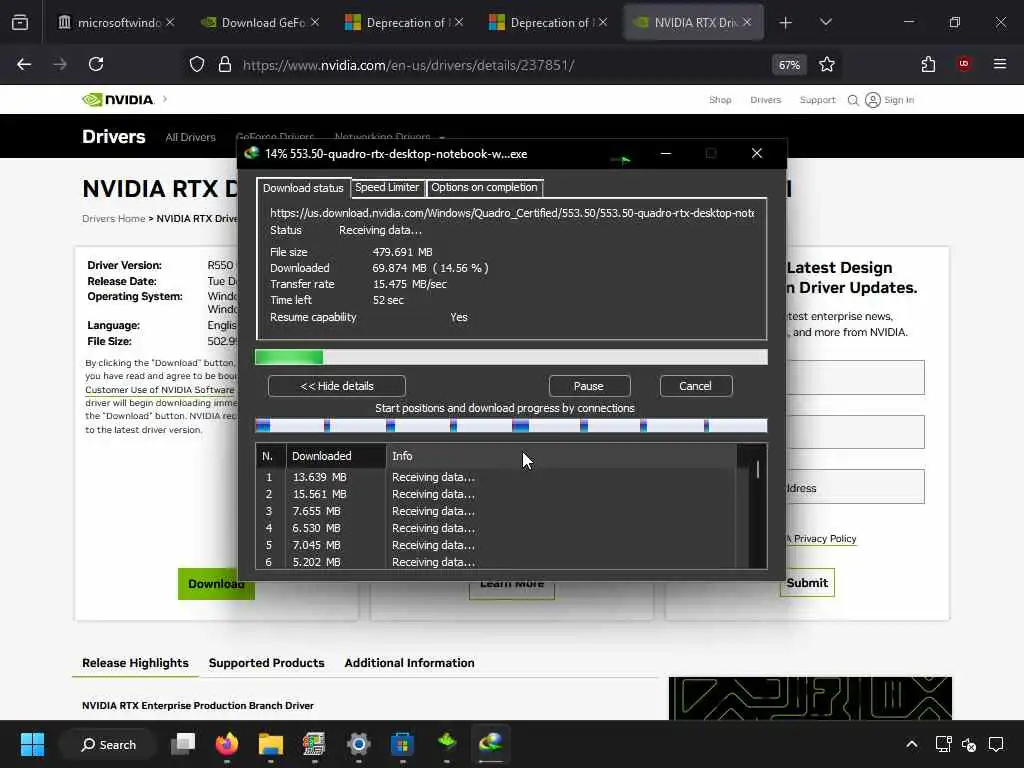This screenshot has height=768, width=1024.
Task: Switch to the microsoftwindo... tab
Action: [118, 22]
